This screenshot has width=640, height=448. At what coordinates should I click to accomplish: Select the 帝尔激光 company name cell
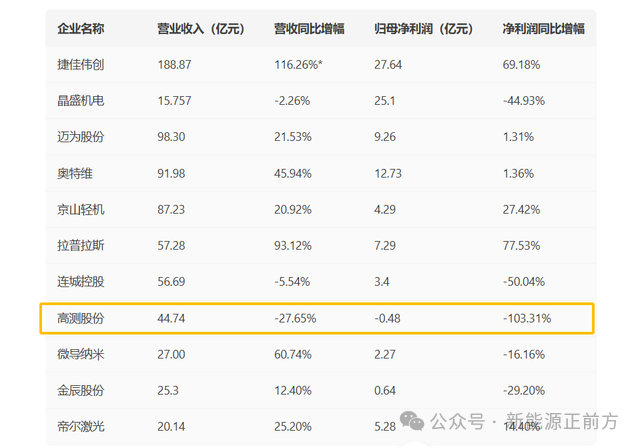click(x=81, y=426)
